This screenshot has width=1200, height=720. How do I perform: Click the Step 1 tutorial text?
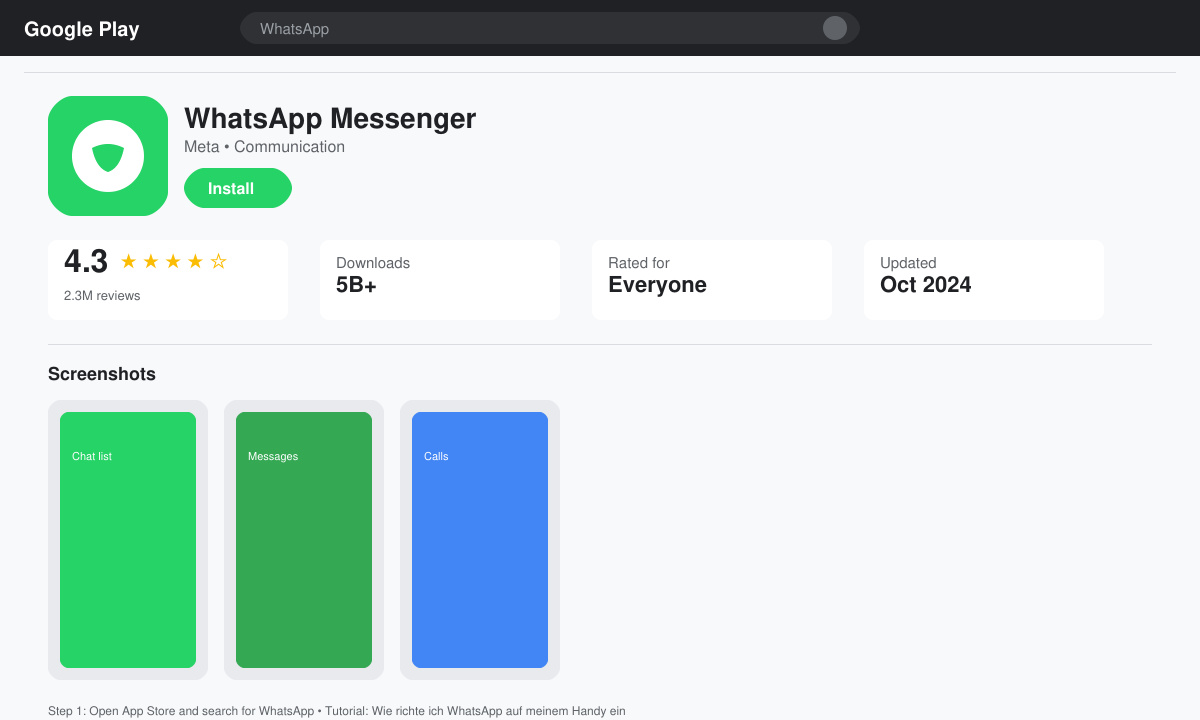click(337, 711)
